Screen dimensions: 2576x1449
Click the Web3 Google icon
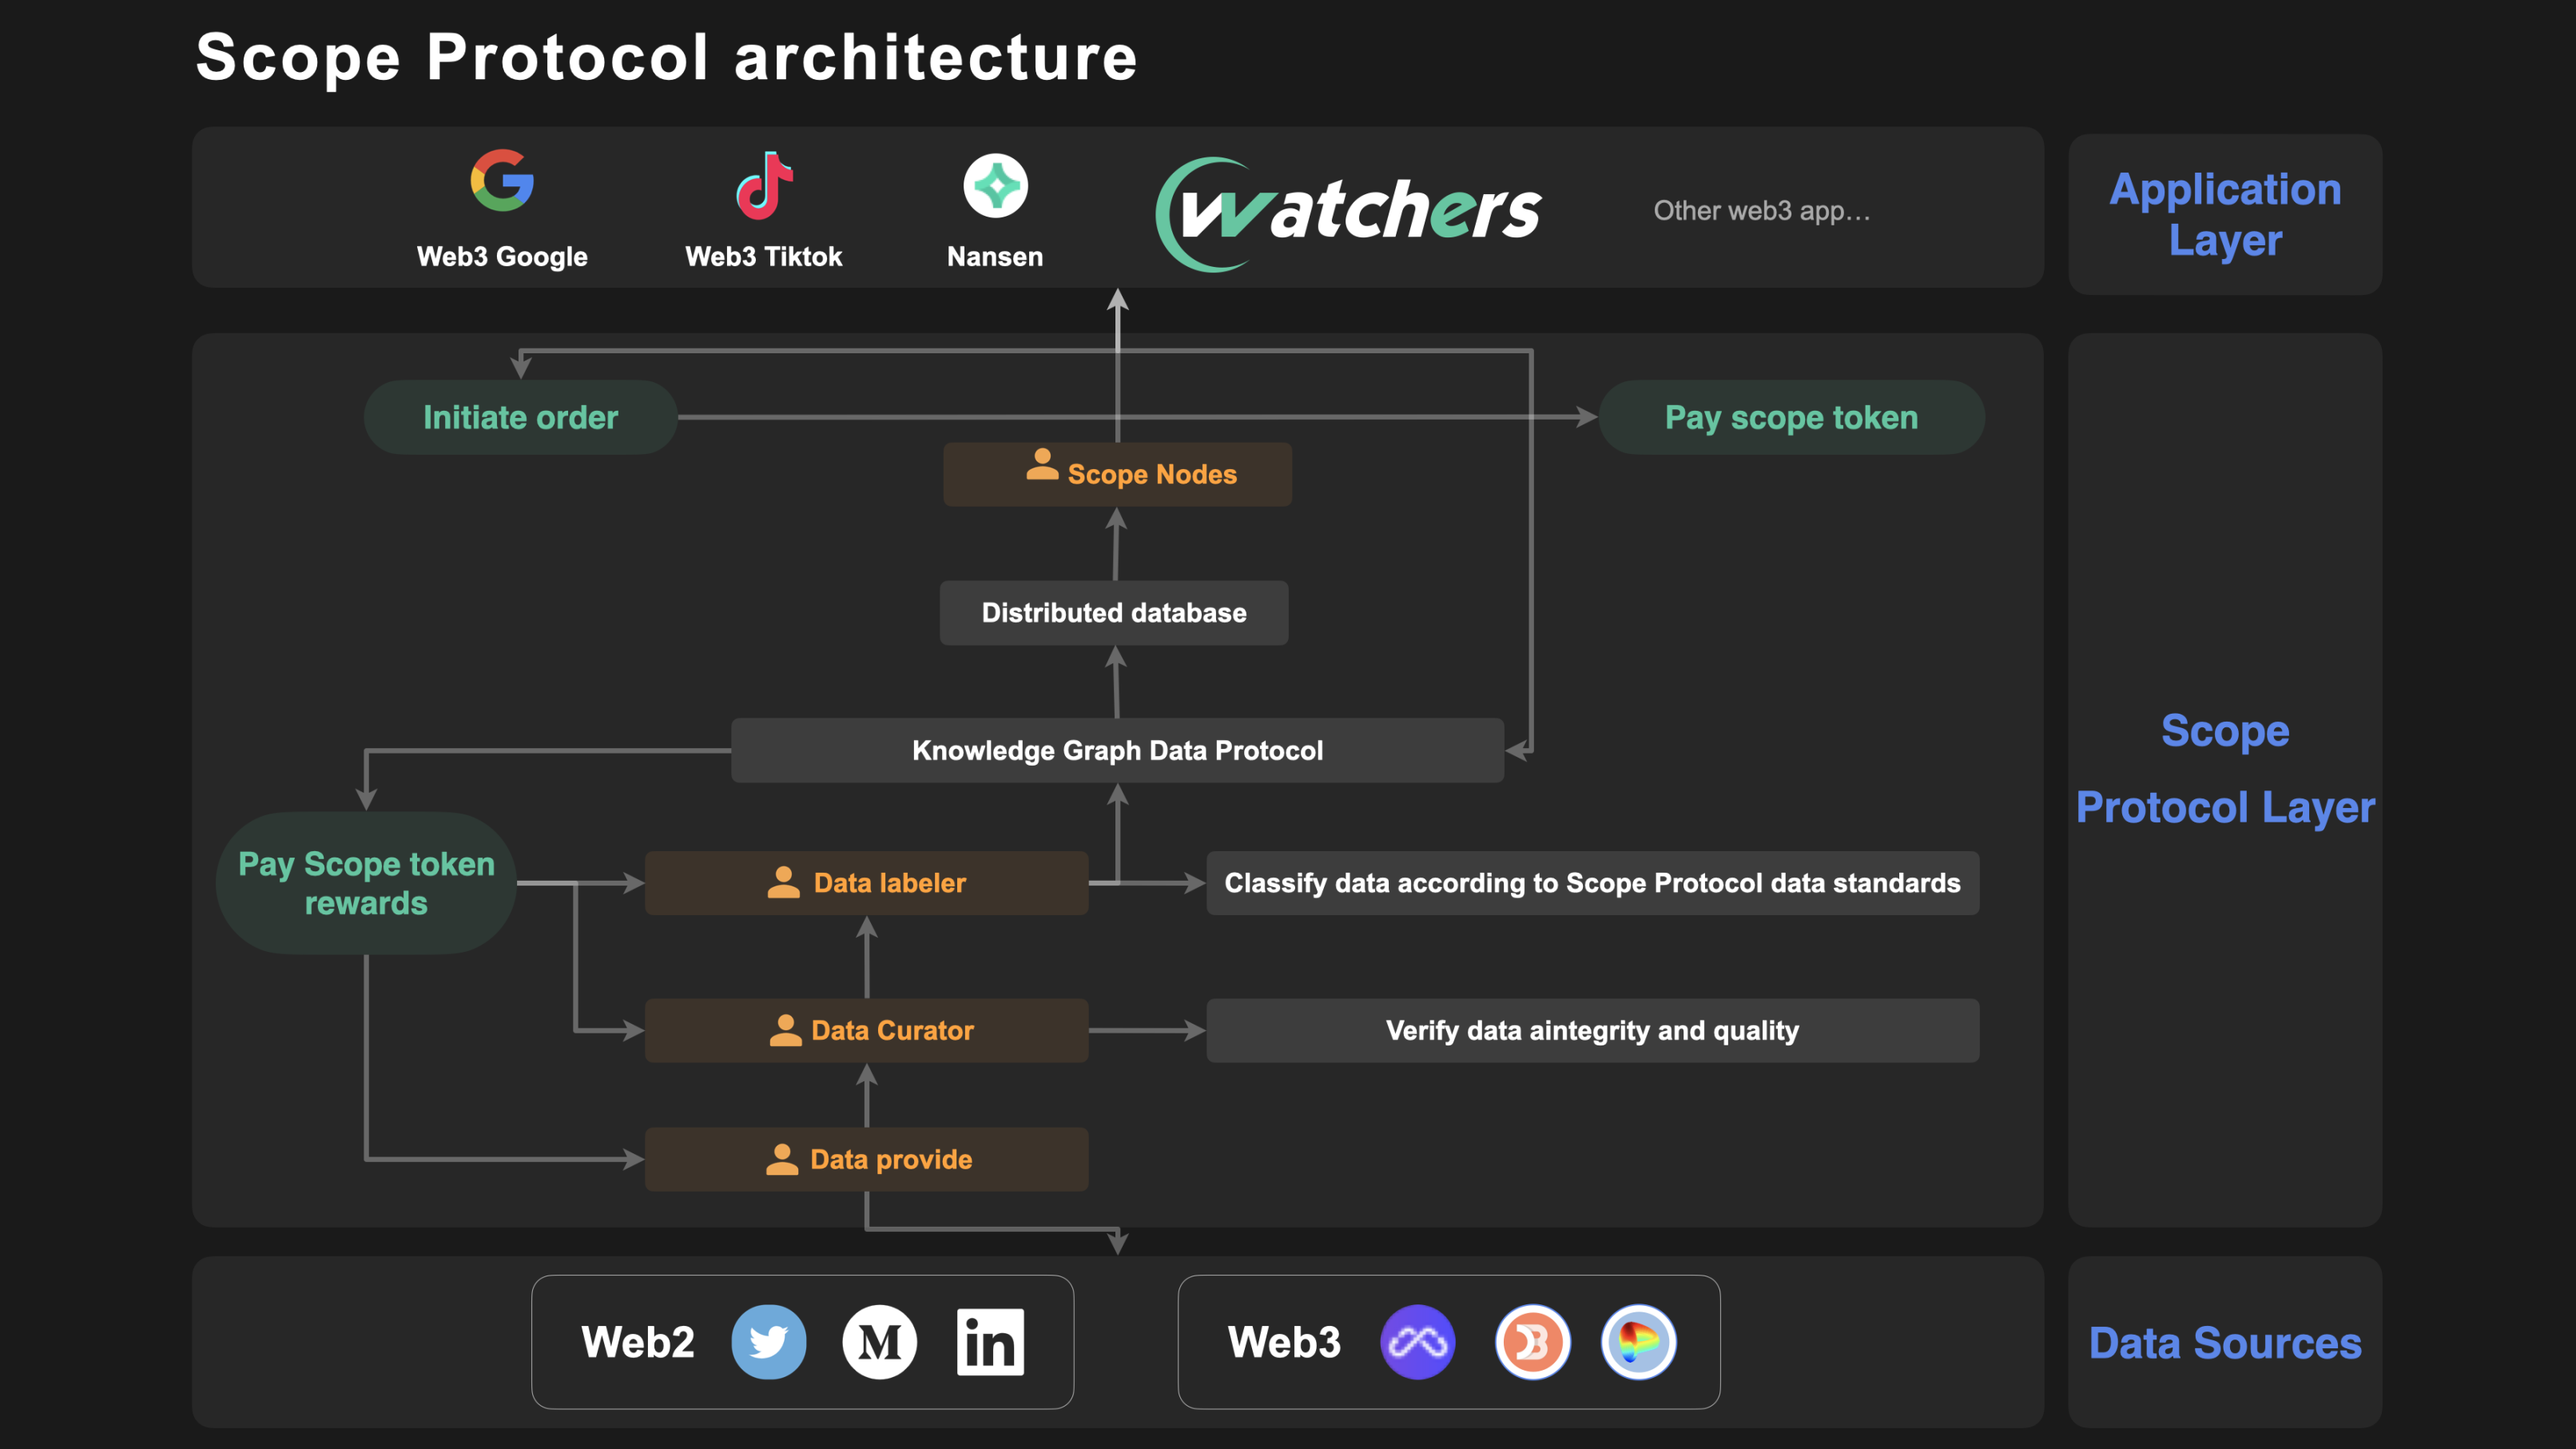point(502,182)
